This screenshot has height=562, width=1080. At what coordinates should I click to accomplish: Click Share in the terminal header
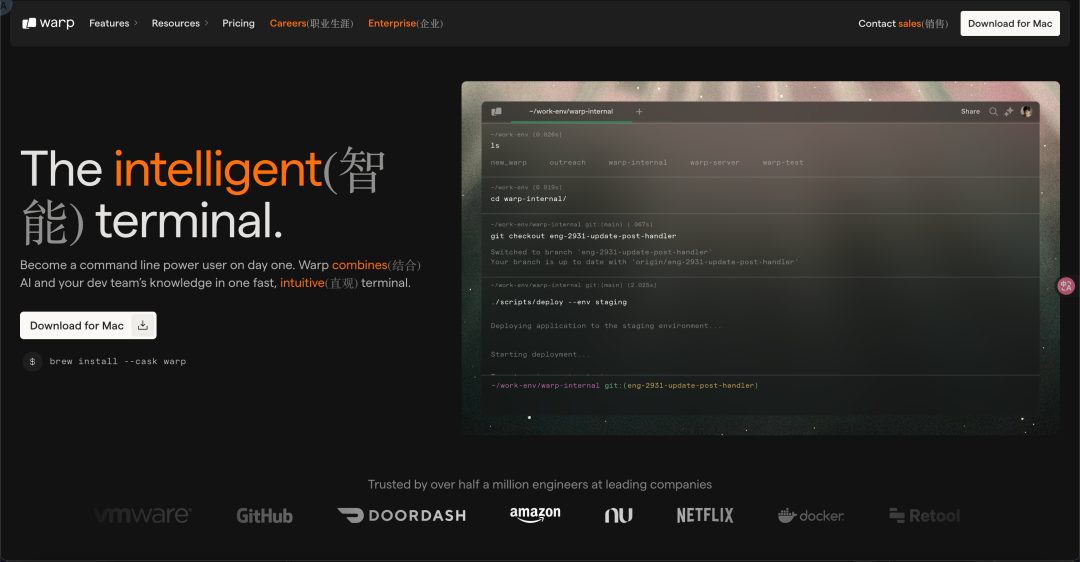[970, 112]
